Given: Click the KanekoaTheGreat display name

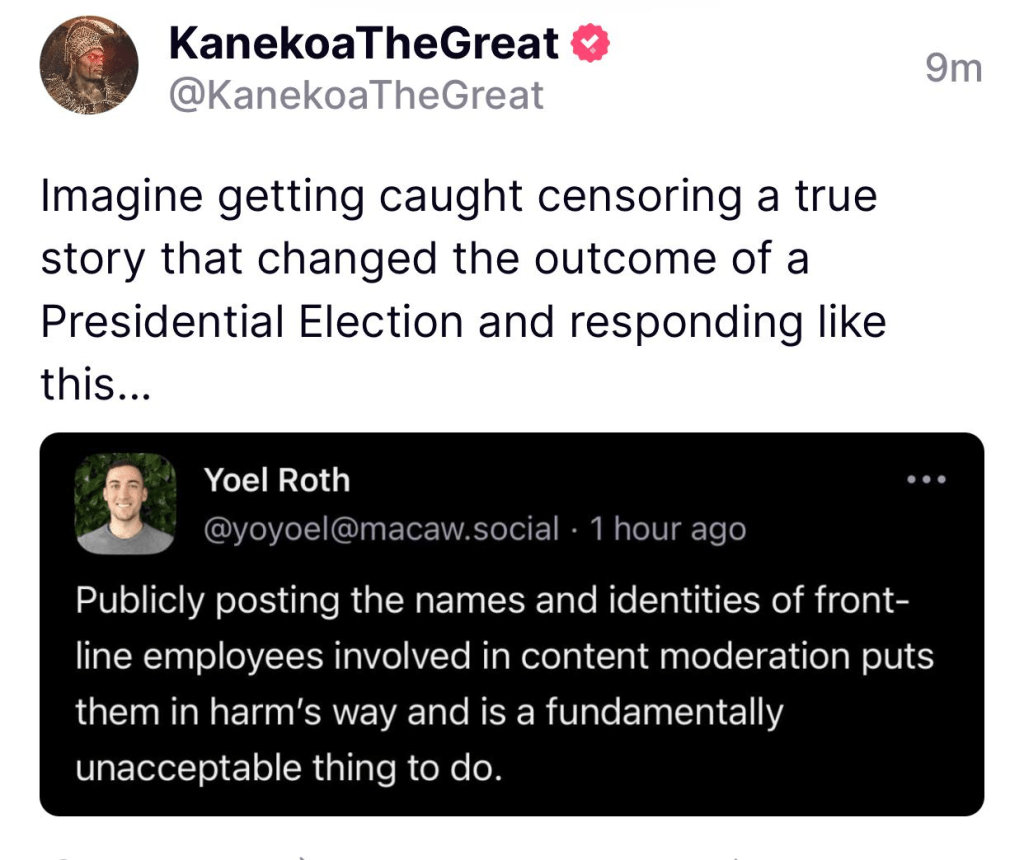Looking at the screenshot, I should 364,43.
